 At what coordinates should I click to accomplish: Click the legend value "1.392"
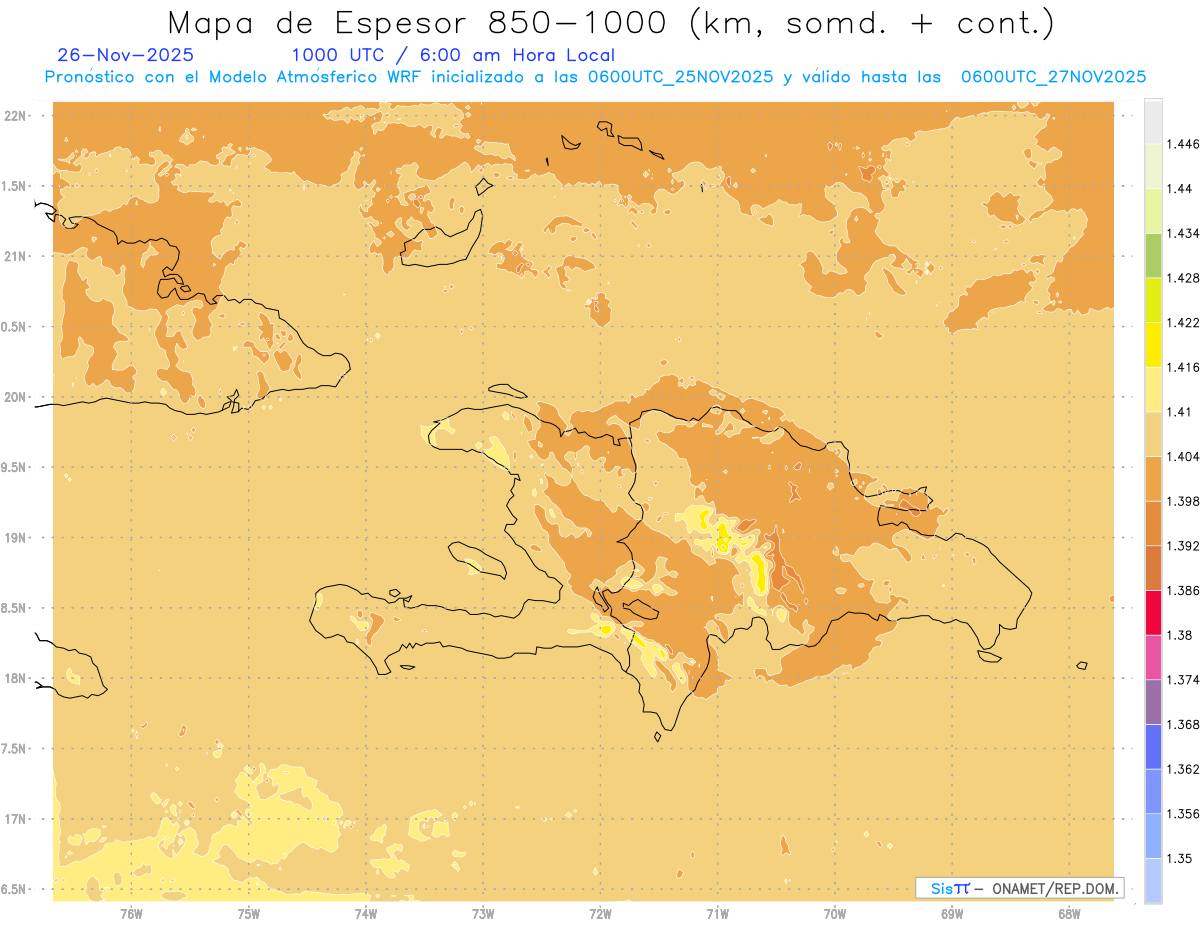[1182, 546]
